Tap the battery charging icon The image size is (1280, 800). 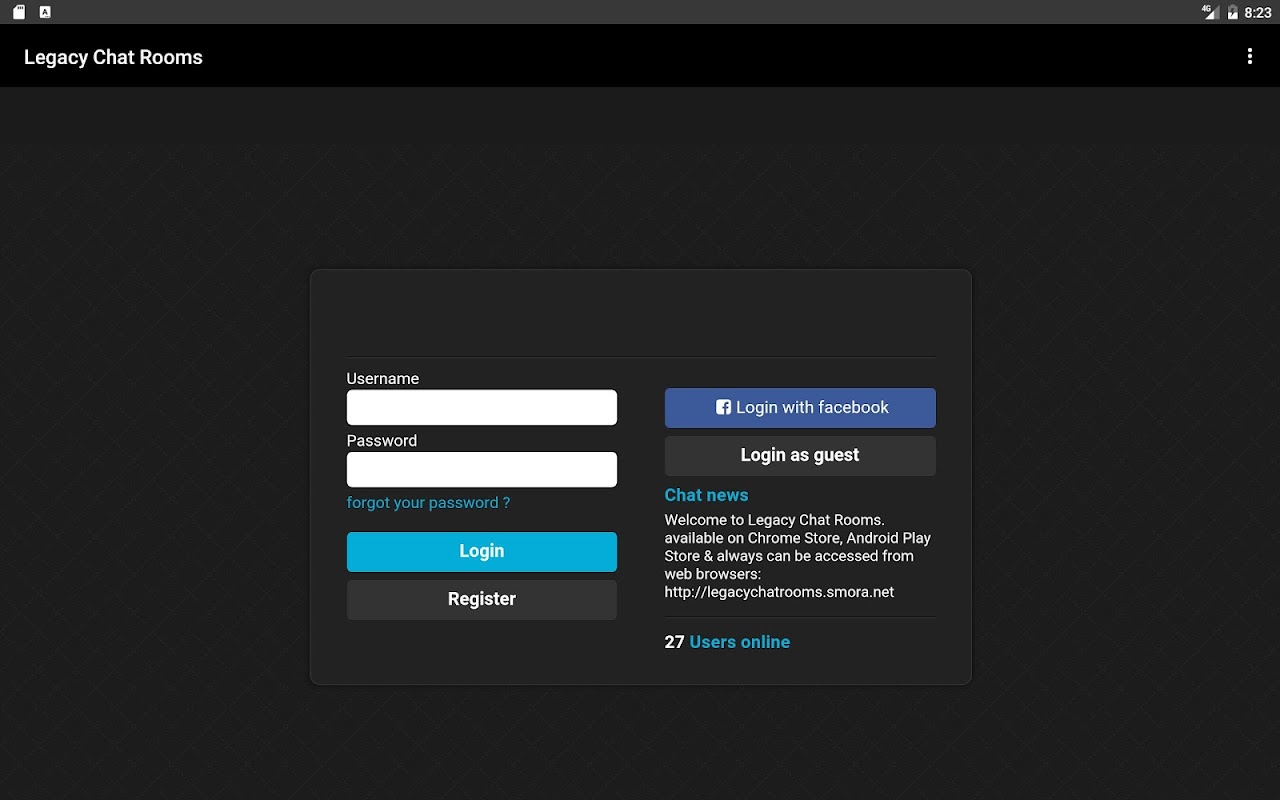pos(1232,12)
